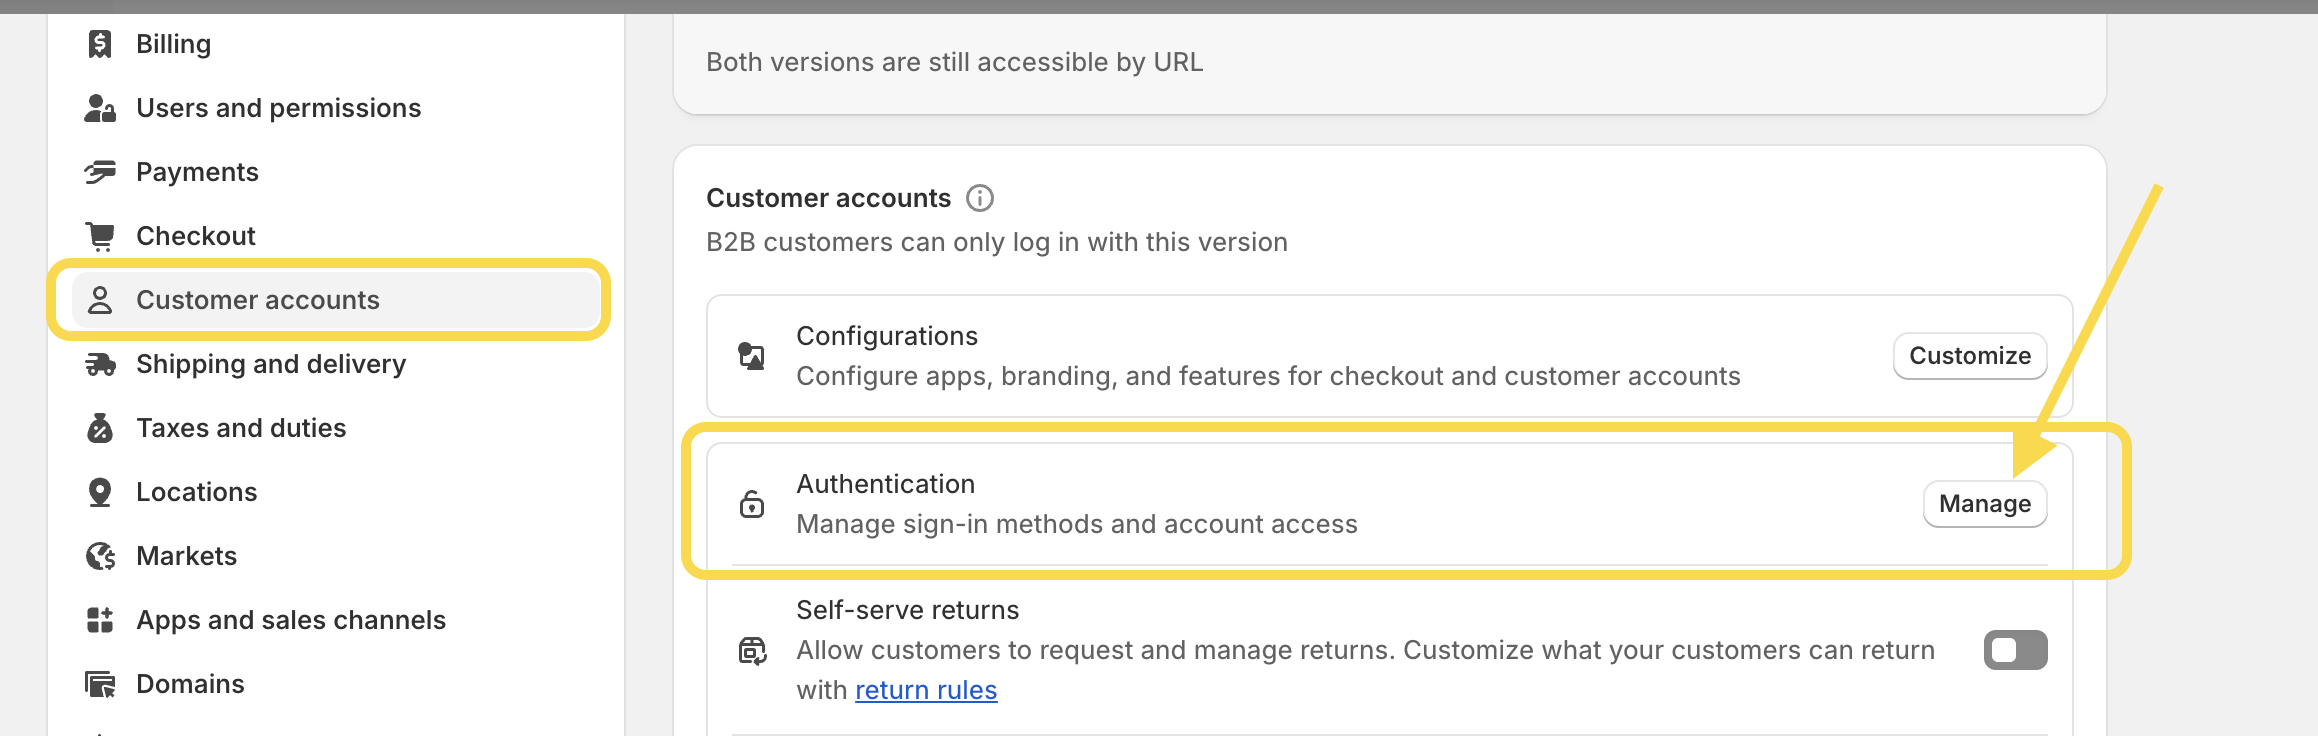Go to Payments settings
This screenshot has height=736, width=2318.
tap(198, 172)
